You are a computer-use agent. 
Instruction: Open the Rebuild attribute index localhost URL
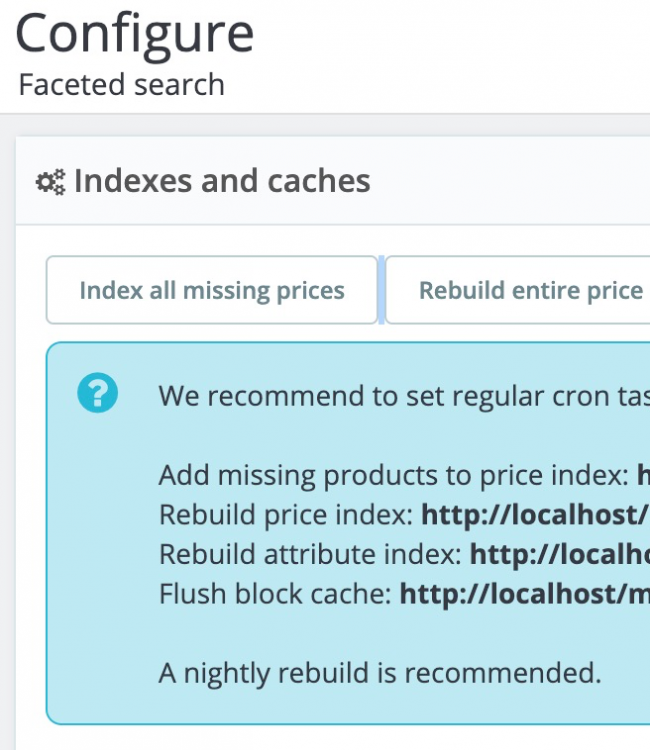point(559,554)
